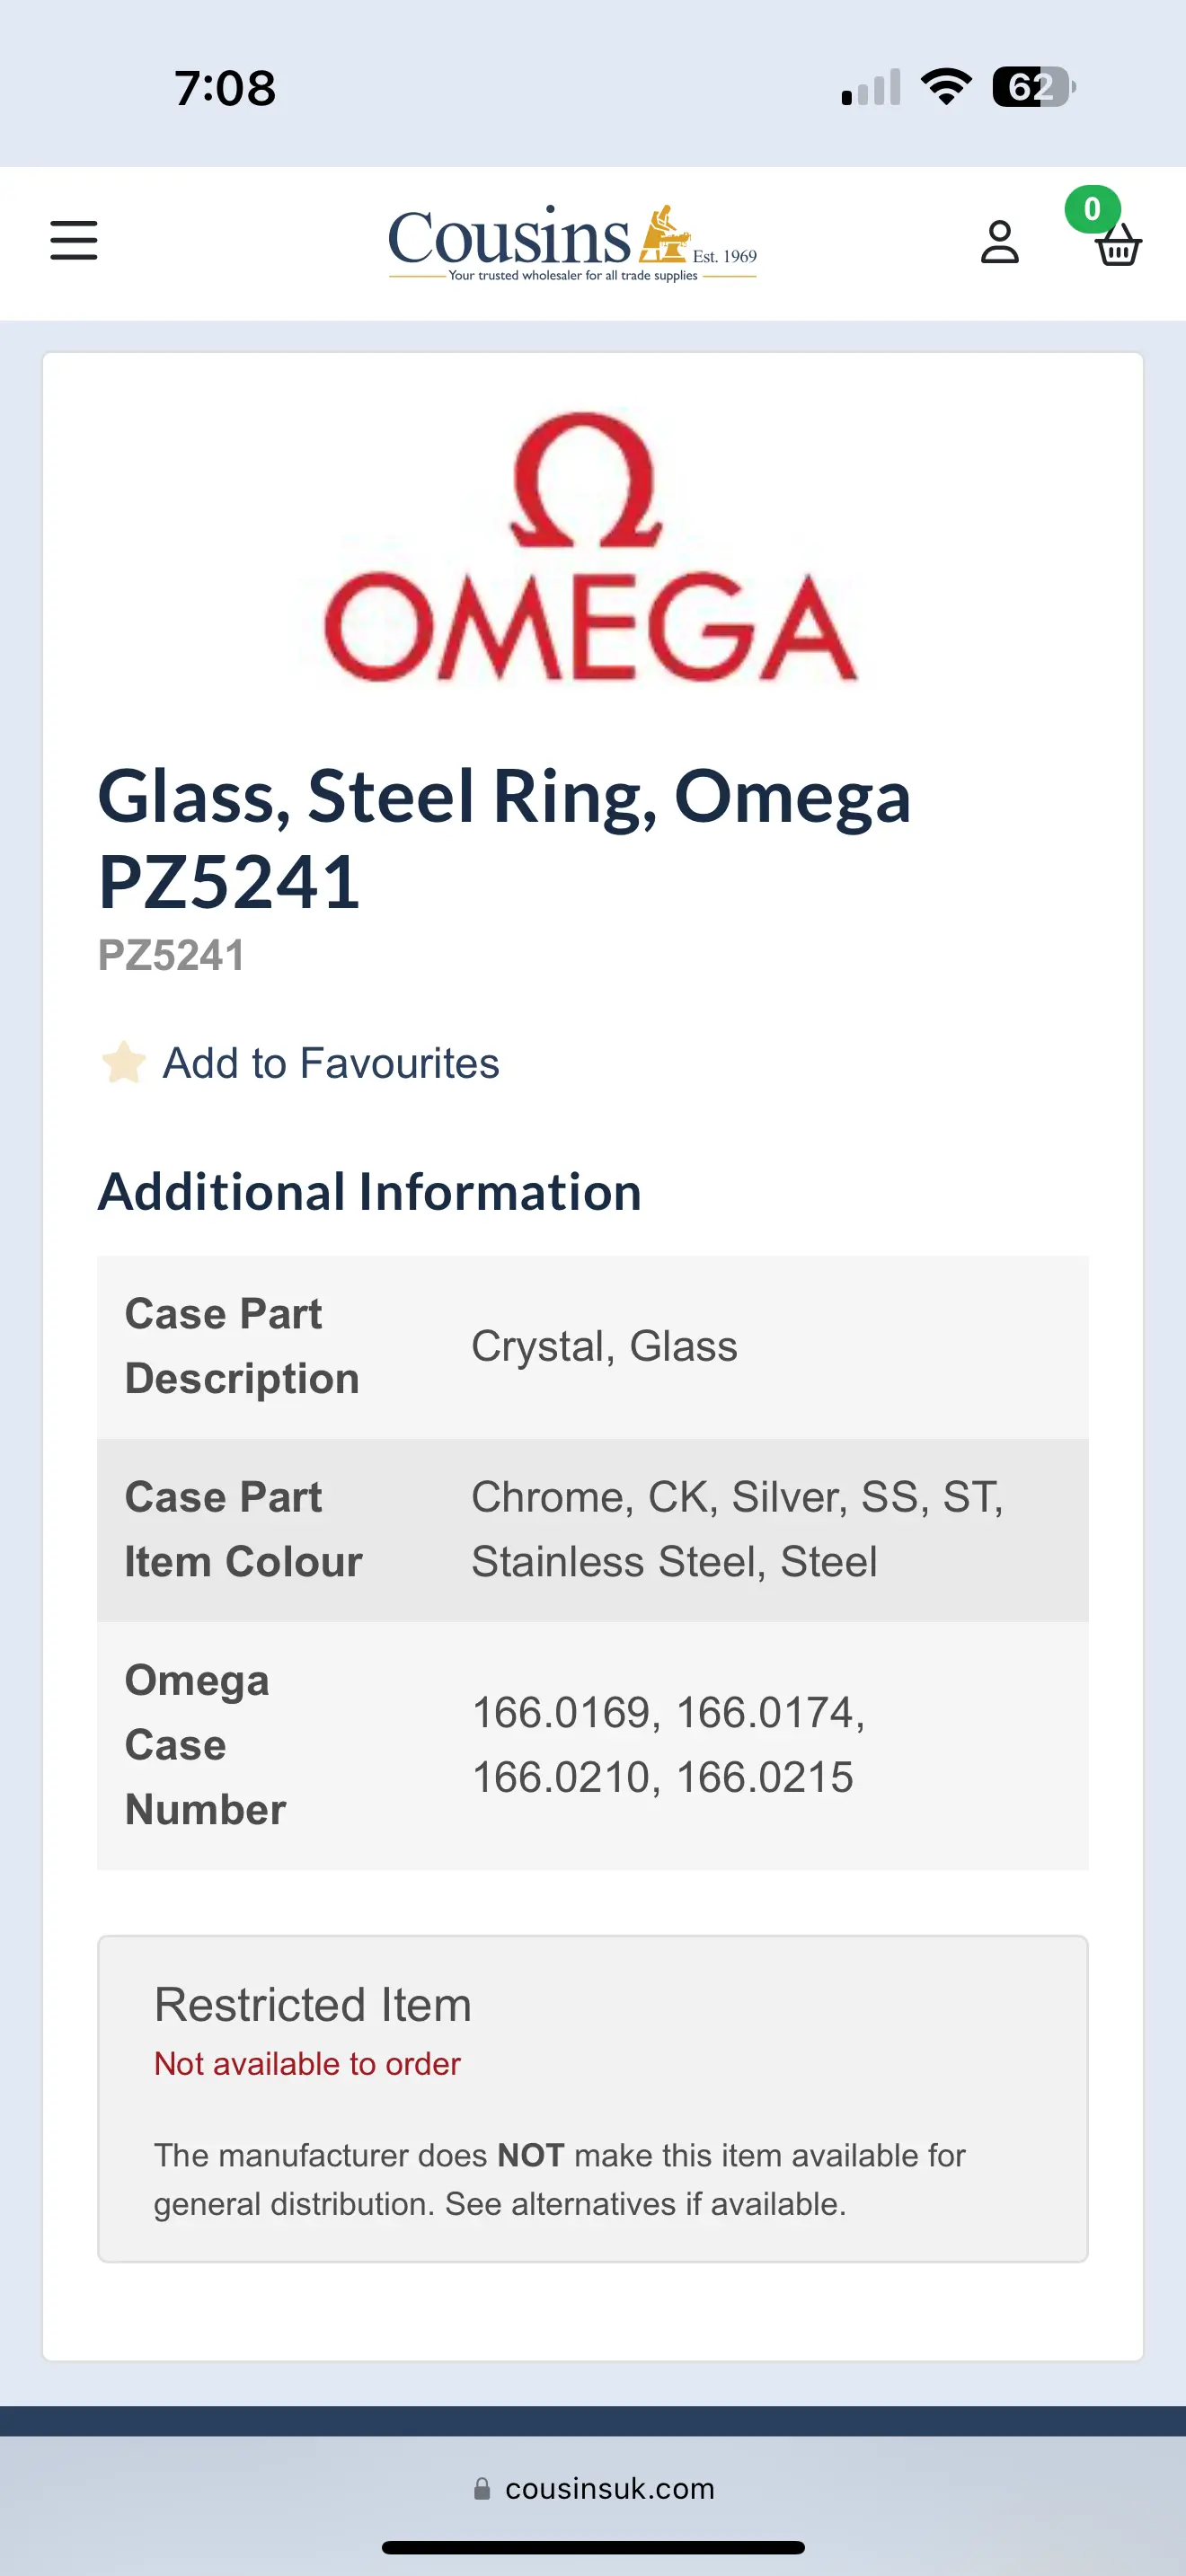Tap the basket item count badge

click(x=1091, y=209)
